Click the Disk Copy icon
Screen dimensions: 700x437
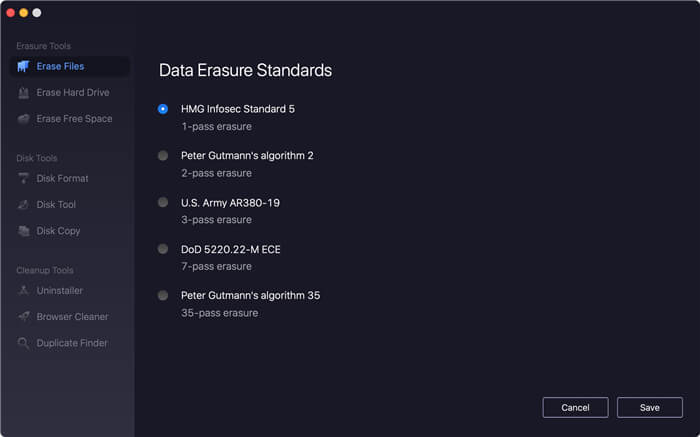pos(23,231)
